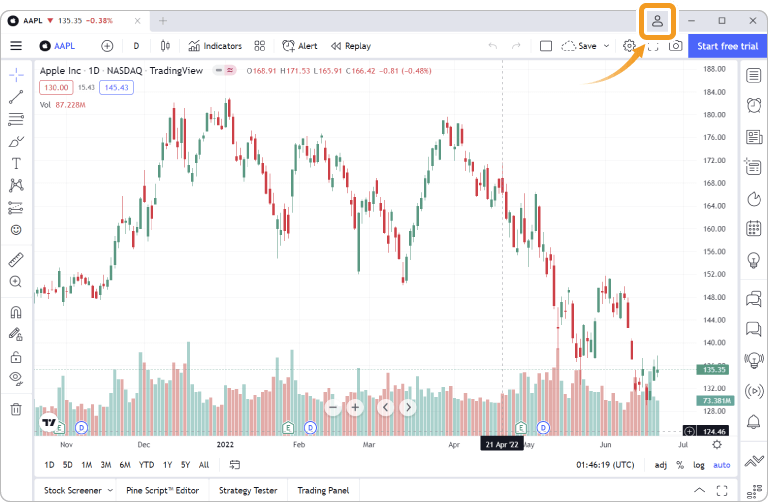Open the Strategy Tester tab
This screenshot has width=768, height=502.
(x=248, y=490)
